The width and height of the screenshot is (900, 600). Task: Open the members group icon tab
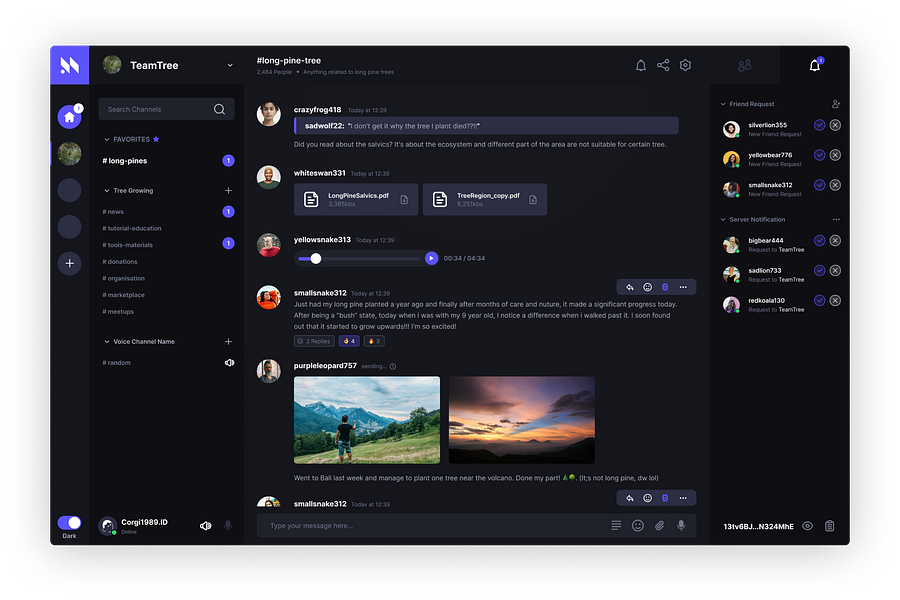[x=744, y=65]
